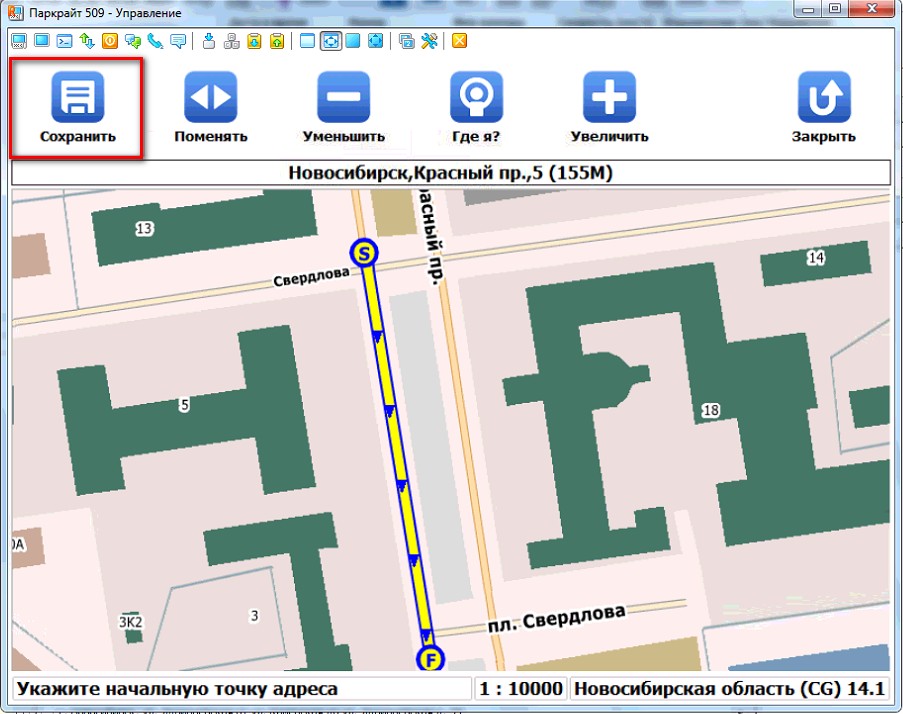This screenshot has width=903, height=714.
Task: Click the Сохранить save button
Action: 77,108
